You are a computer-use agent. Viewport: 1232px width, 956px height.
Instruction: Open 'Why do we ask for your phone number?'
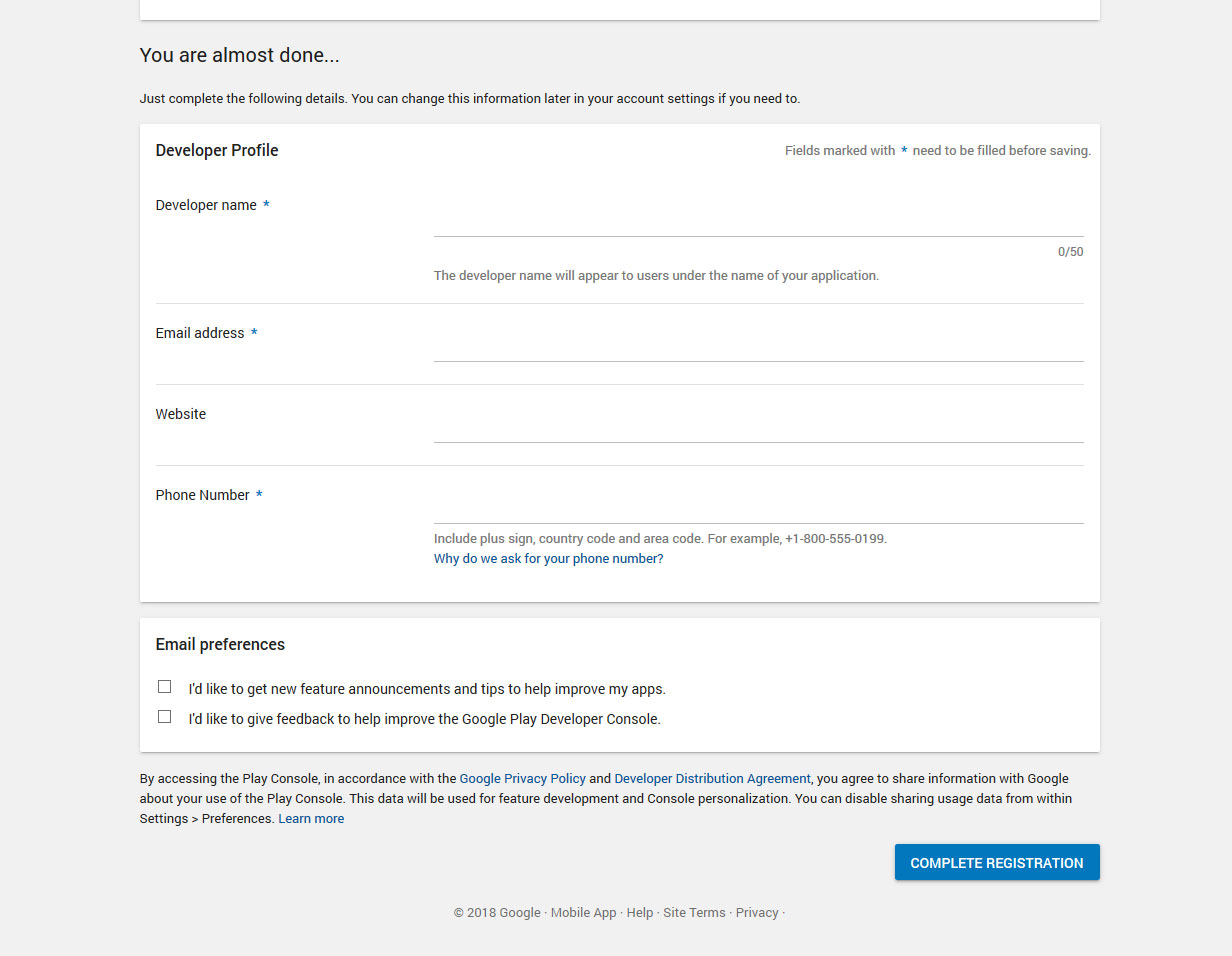coord(548,559)
